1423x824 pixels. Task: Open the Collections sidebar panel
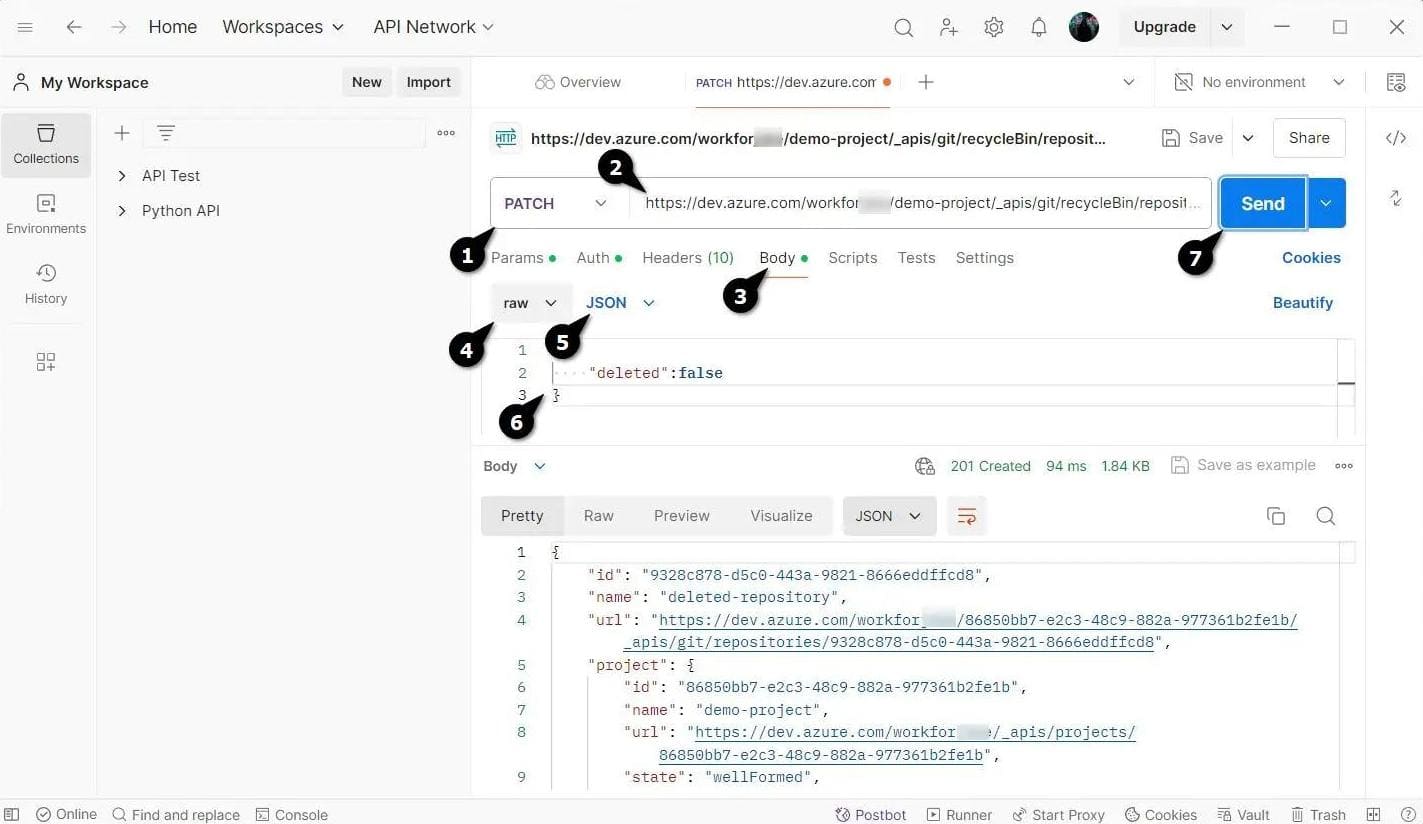[x=46, y=145]
